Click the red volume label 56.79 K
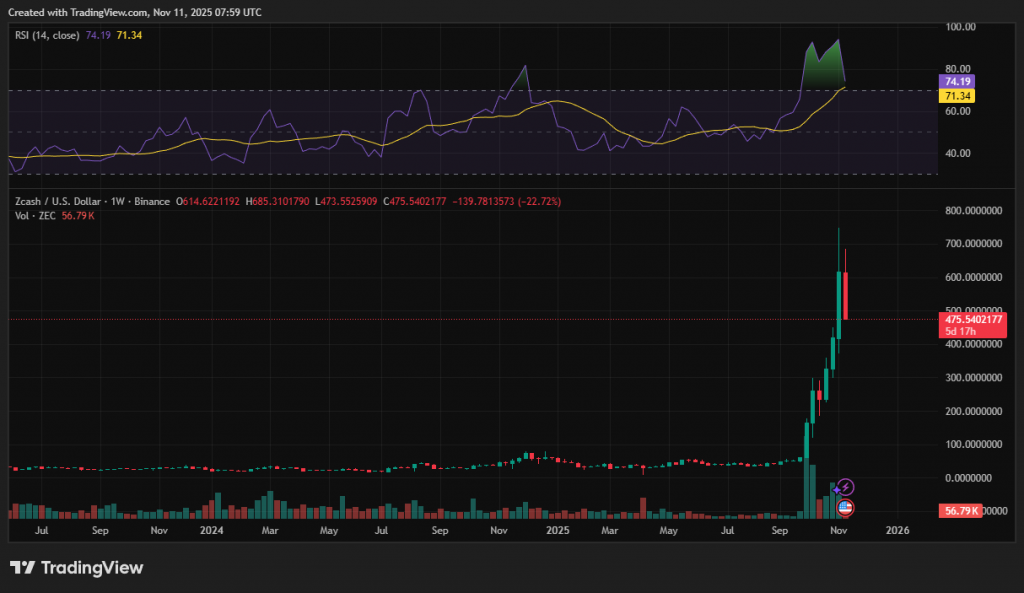Viewport: 1024px width, 593px height. point(962,511)
